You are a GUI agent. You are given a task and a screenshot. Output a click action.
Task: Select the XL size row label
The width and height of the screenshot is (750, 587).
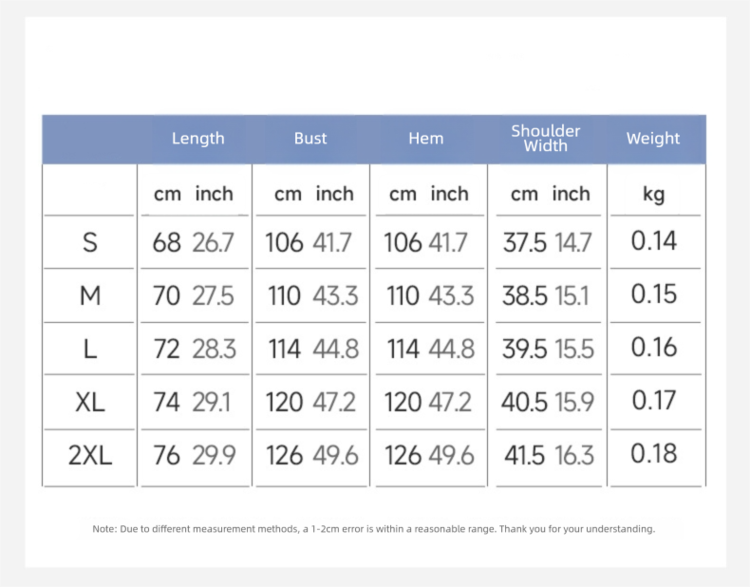90,403
